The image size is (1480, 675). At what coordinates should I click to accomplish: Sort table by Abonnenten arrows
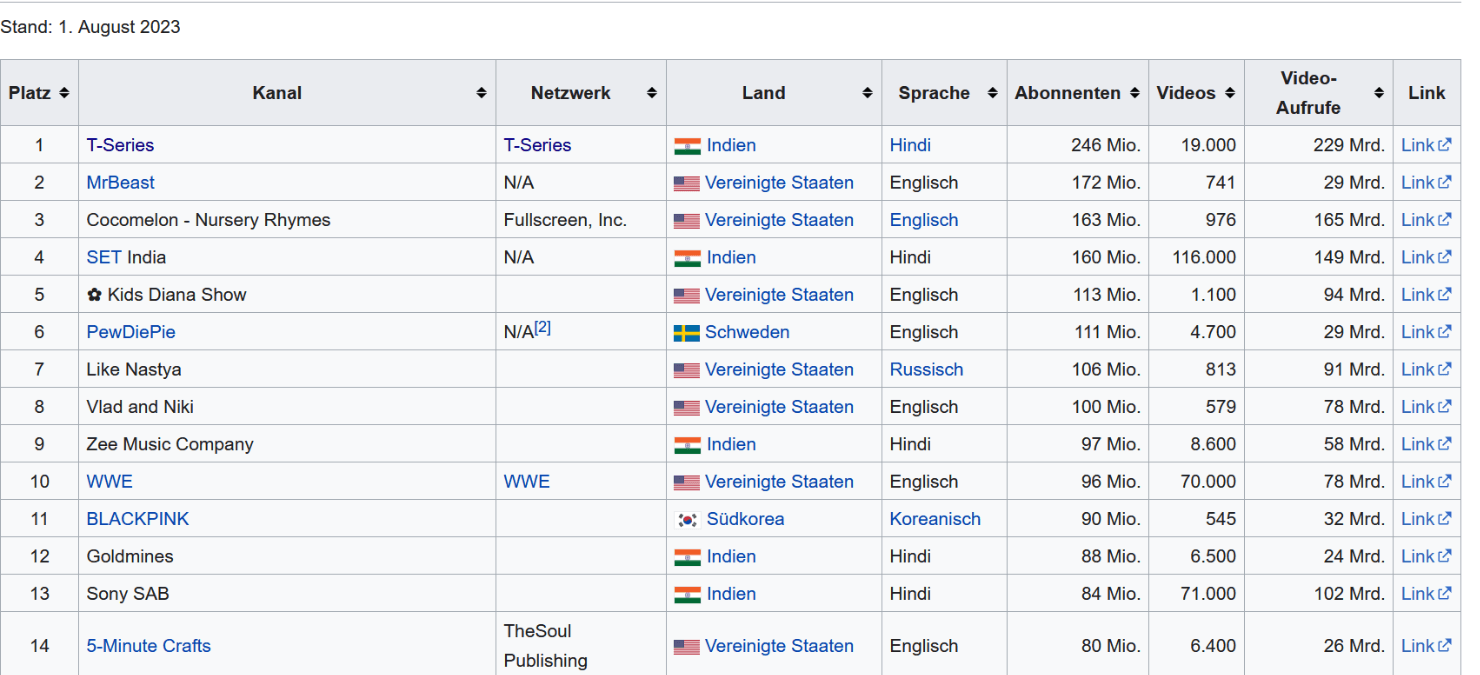(x=1135, y=93)
